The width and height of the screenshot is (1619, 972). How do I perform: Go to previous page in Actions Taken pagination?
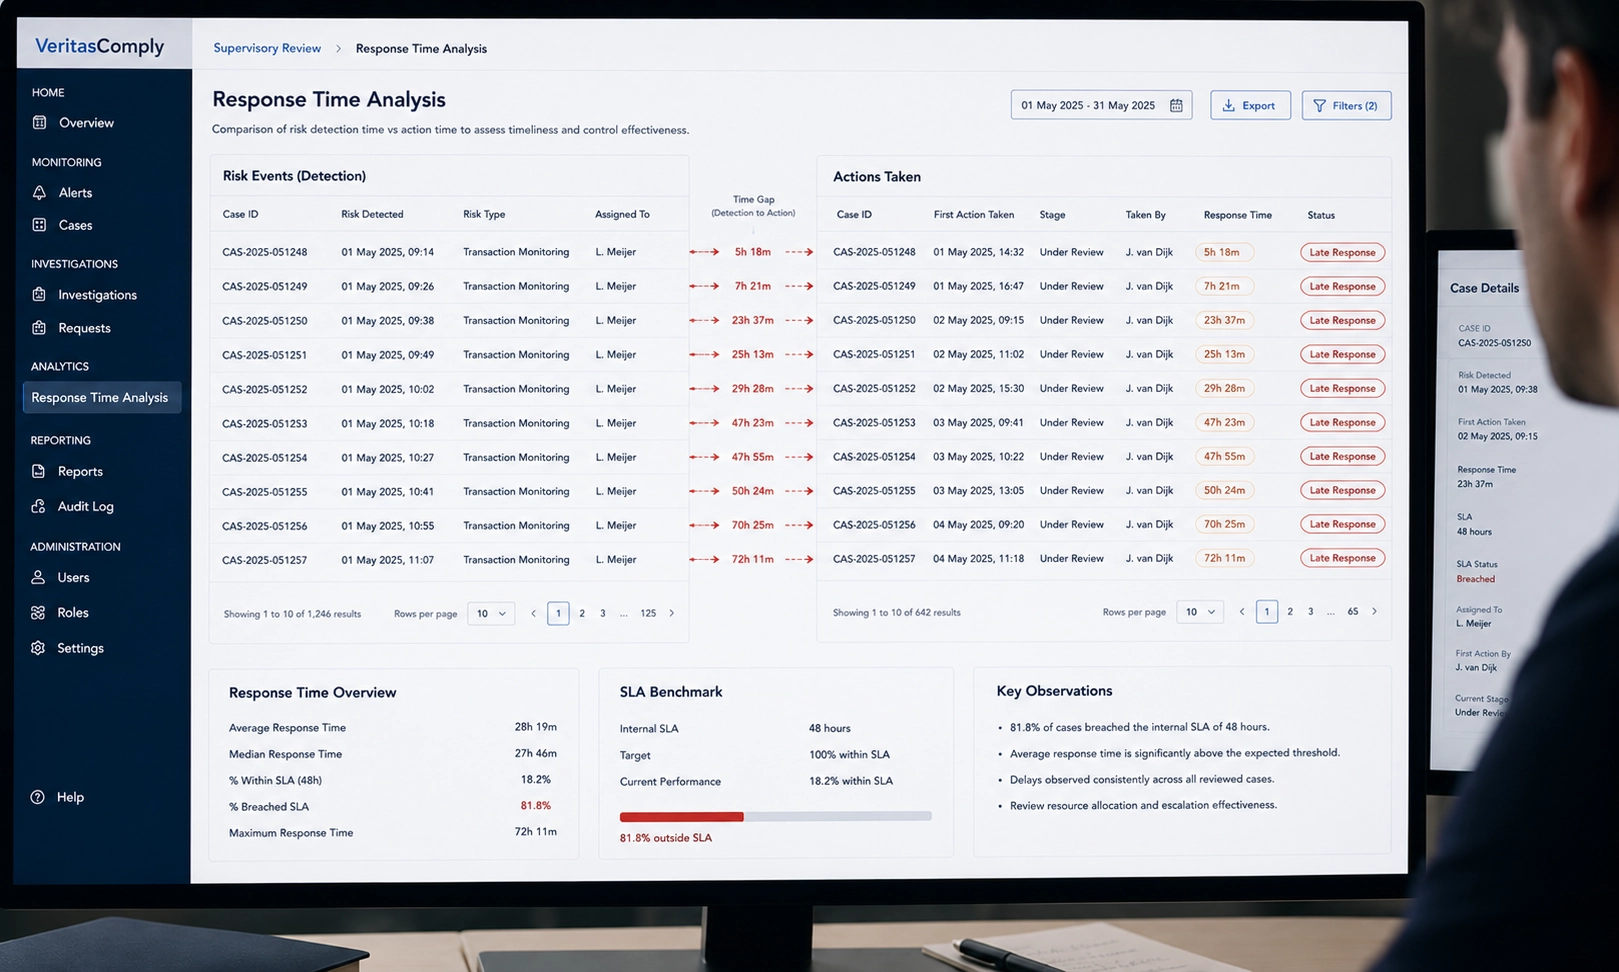coord(1242,611)
